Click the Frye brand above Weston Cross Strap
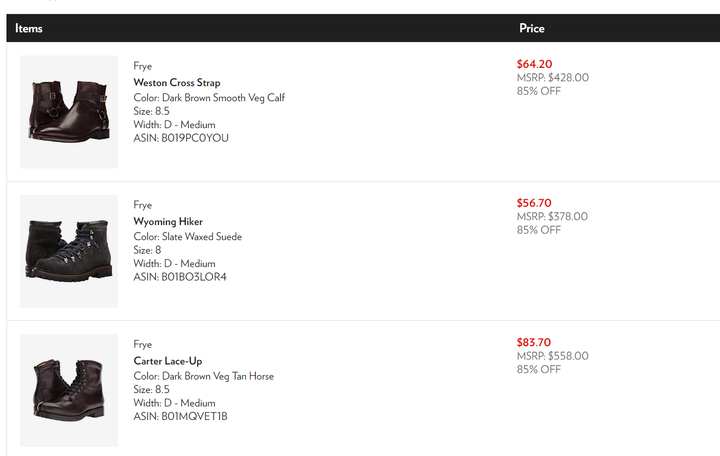This screenshot has width=720, height=456. 142,66
